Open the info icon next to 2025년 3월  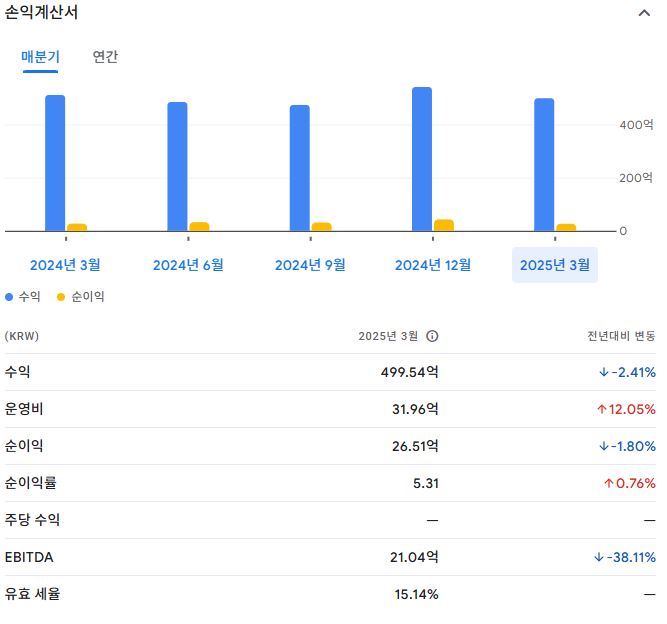point(432,336)
